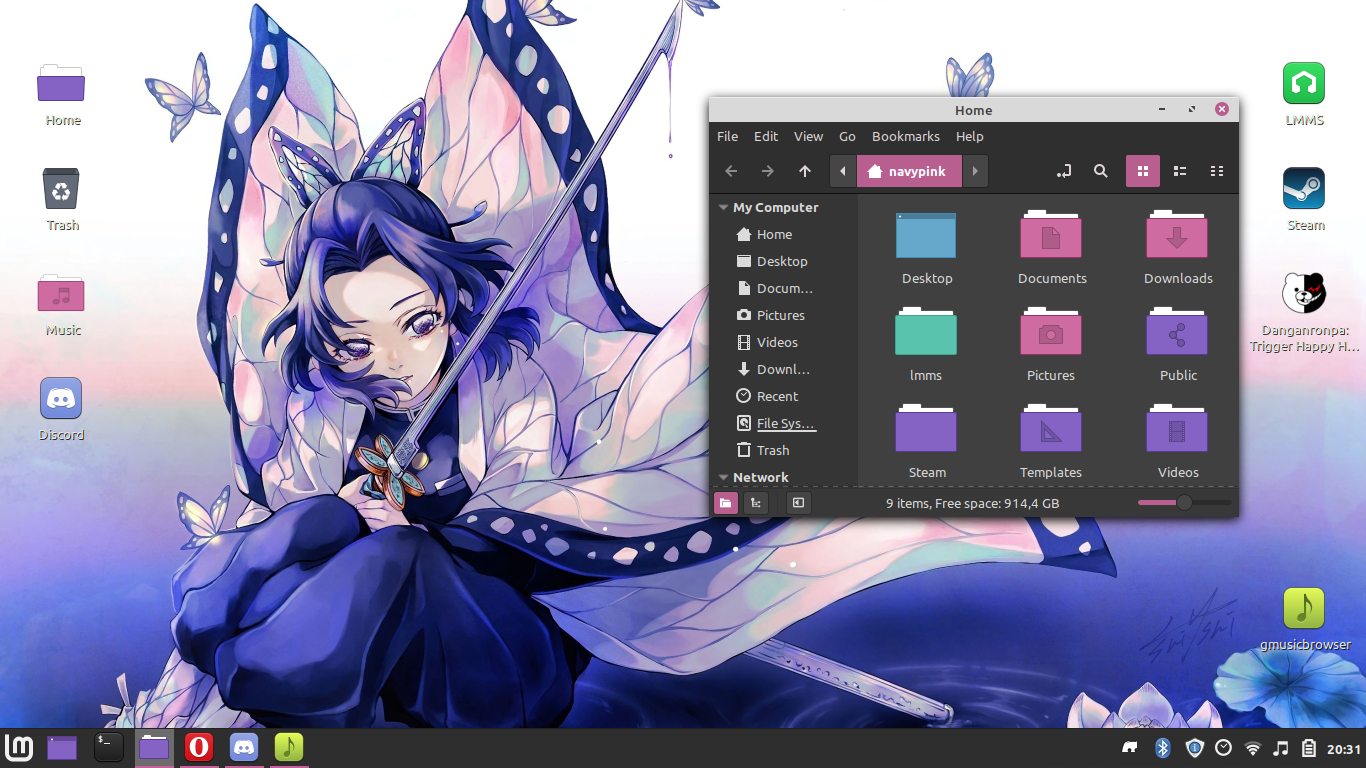The image size is (1366, 768).
Task: Open the Help menu
Action: tap(970, 136)
